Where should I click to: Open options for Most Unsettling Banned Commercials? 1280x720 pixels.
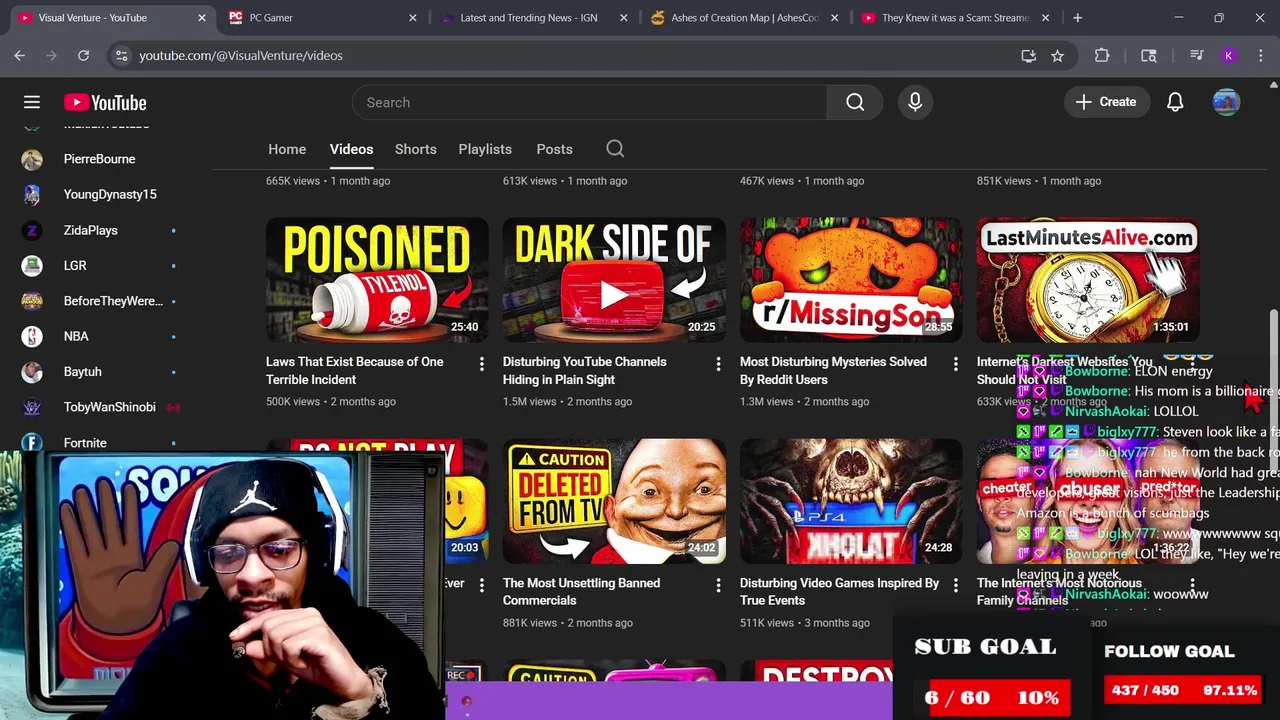718,585
